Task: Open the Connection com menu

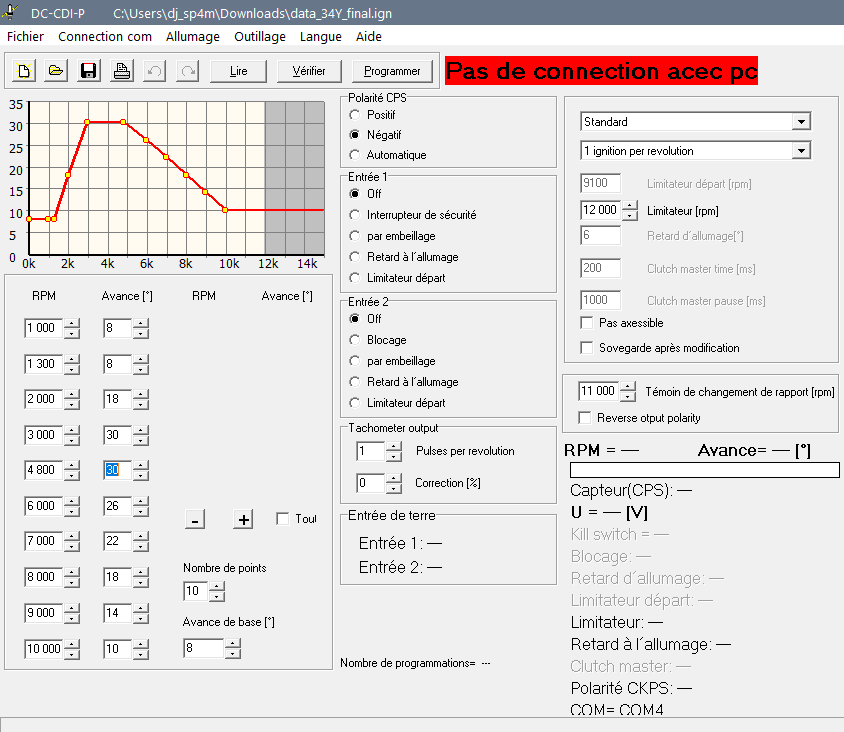Action: tap(105, 37)
